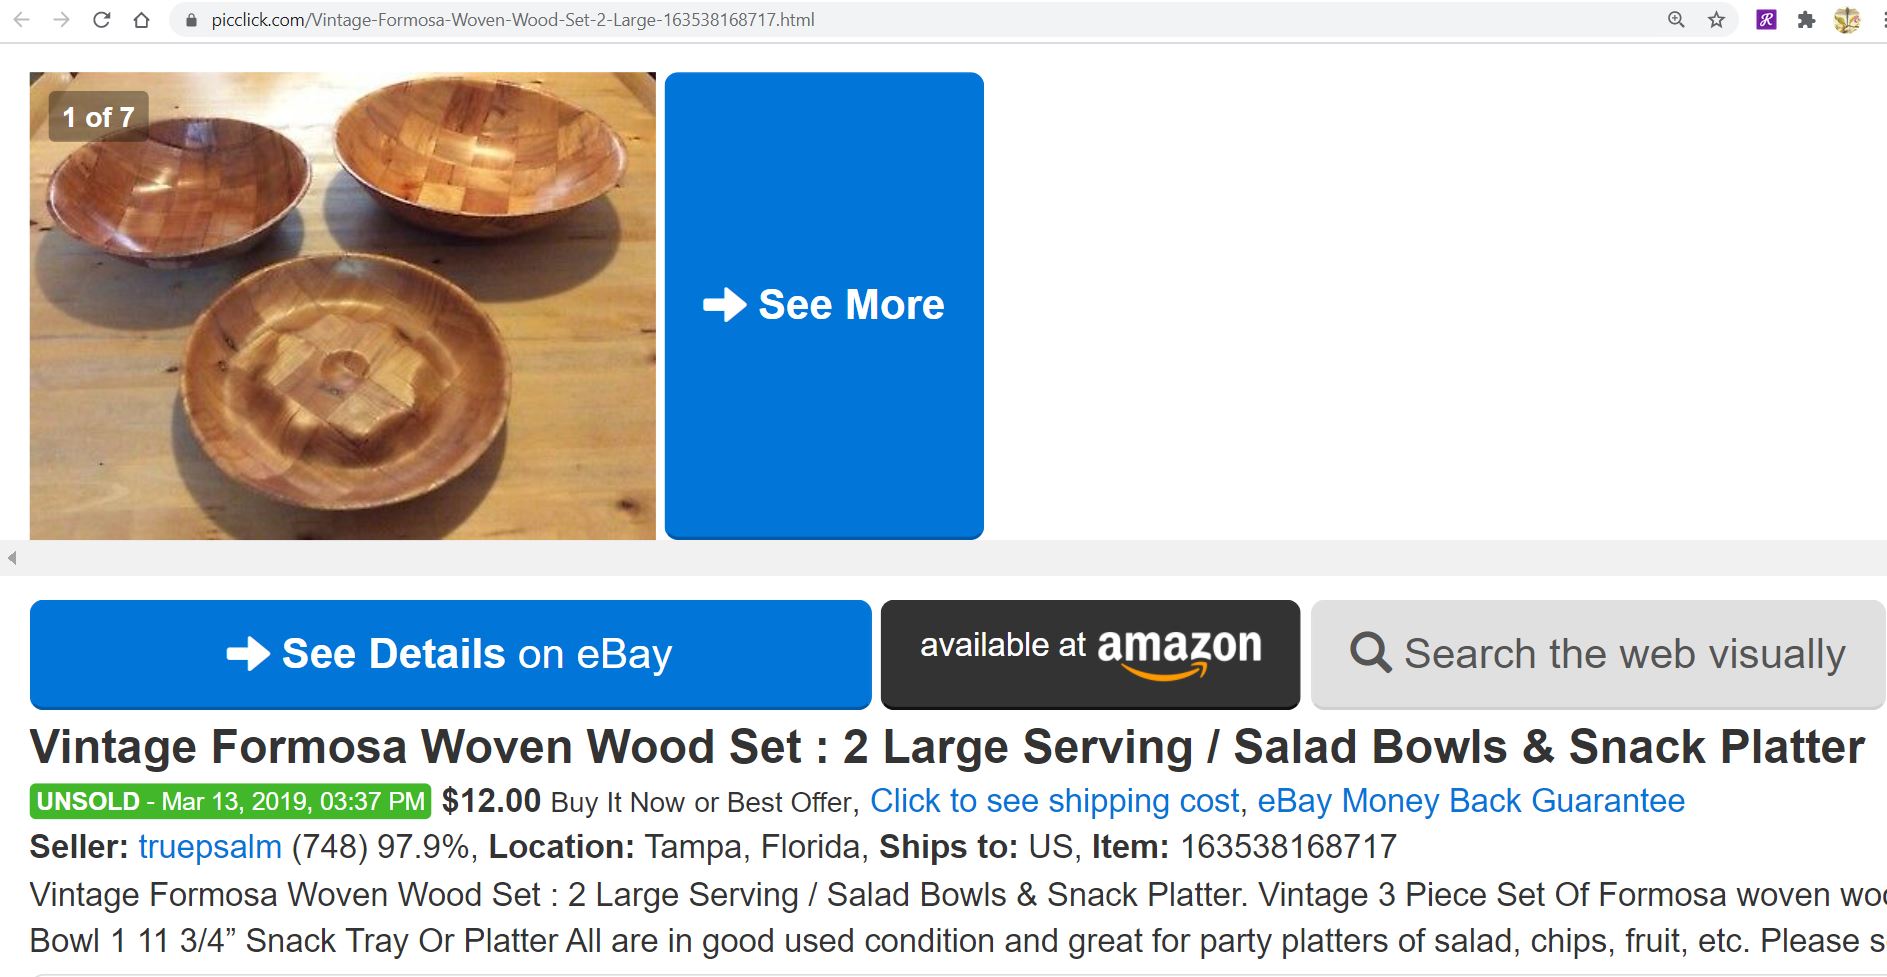
Task: Open the available at Amazon listing
Action: pyautogui.click(x=1090, y=654)
